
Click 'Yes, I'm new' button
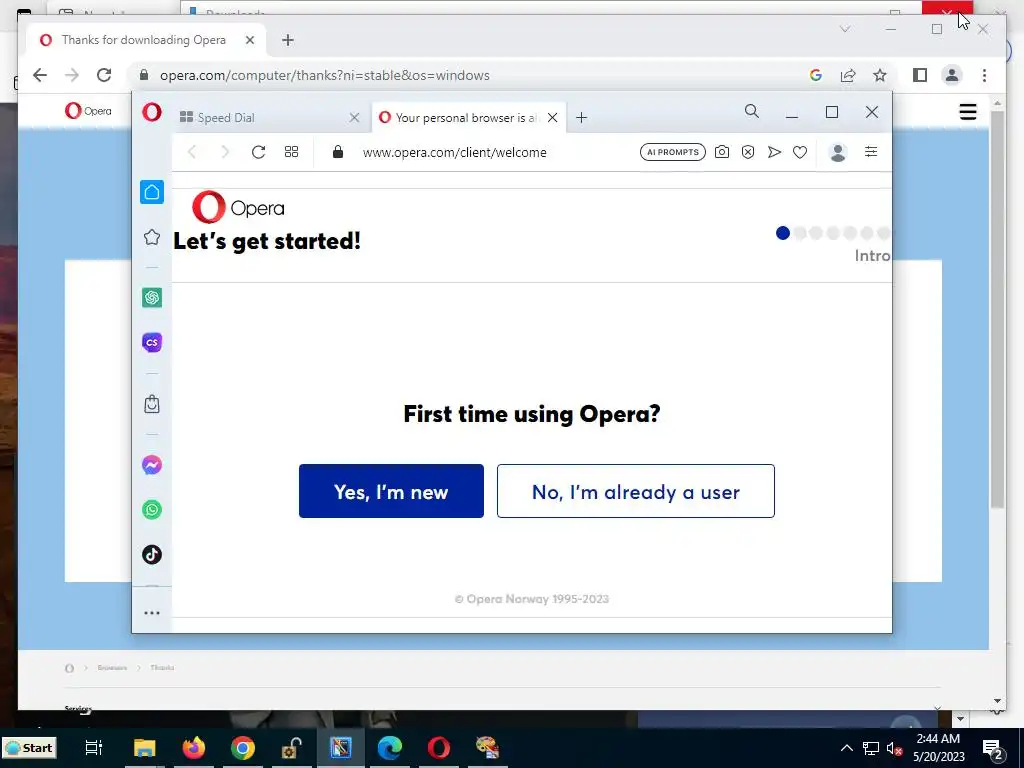click(391, 491)
